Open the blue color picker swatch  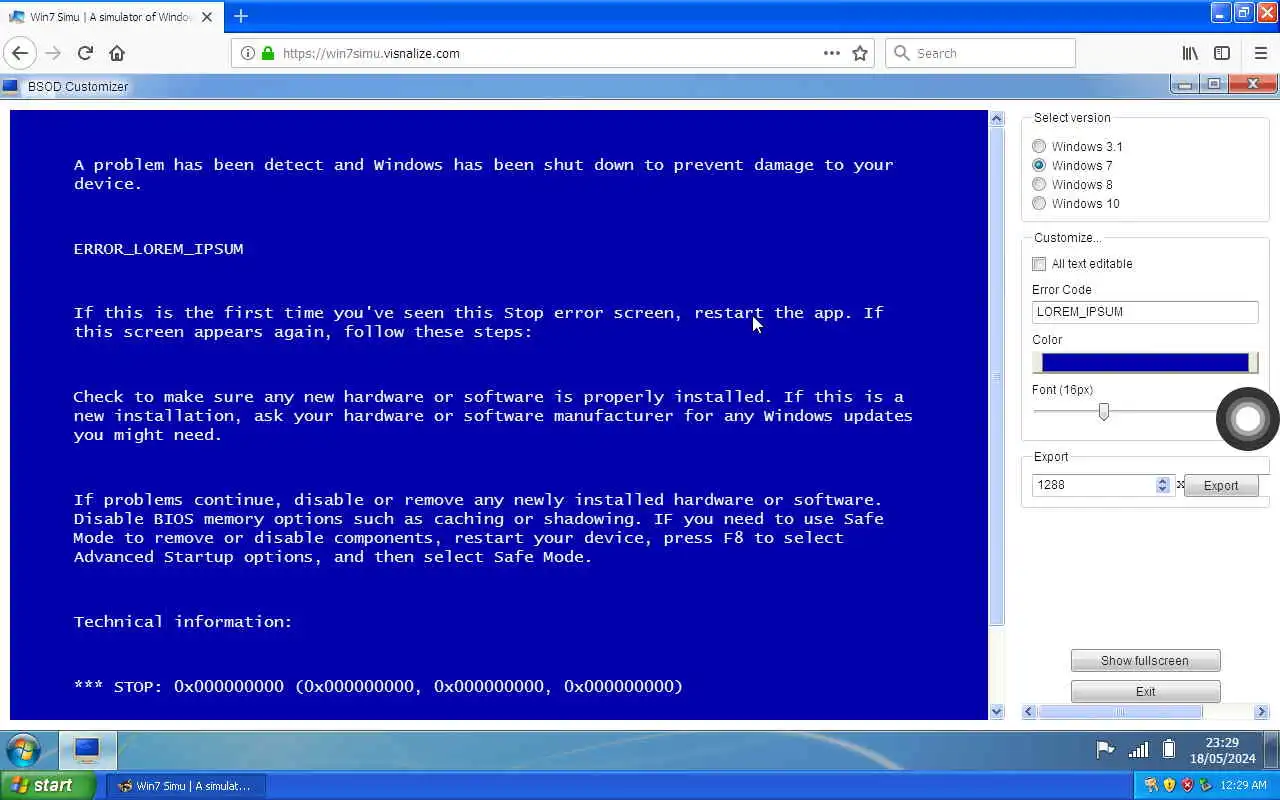click(x=1145, y=362)
